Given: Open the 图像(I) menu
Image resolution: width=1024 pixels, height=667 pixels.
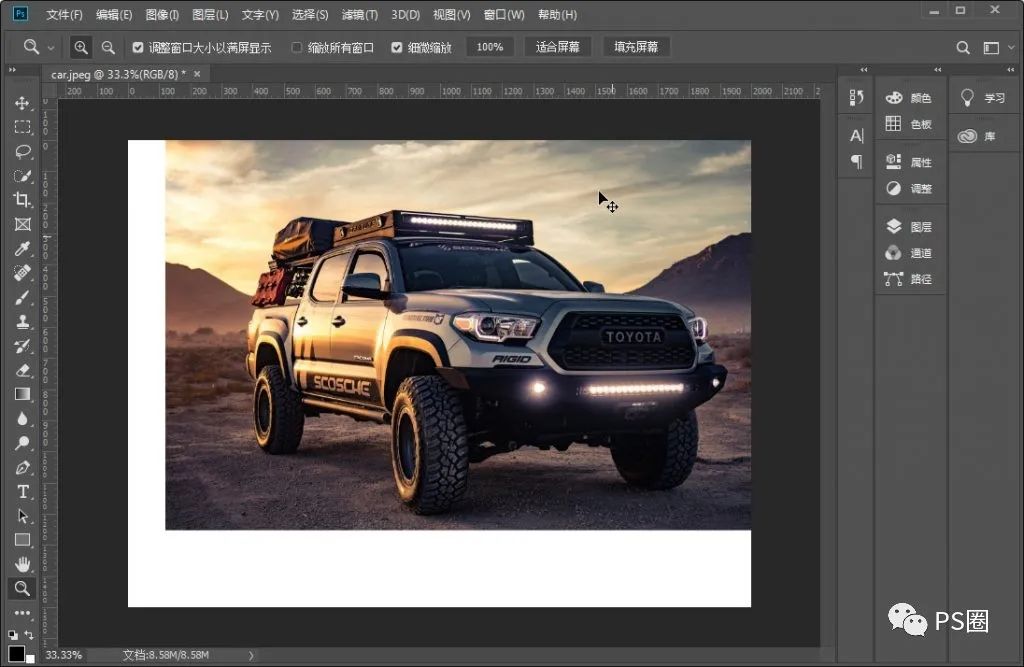Looking at the screenshot, I should 162,14.
